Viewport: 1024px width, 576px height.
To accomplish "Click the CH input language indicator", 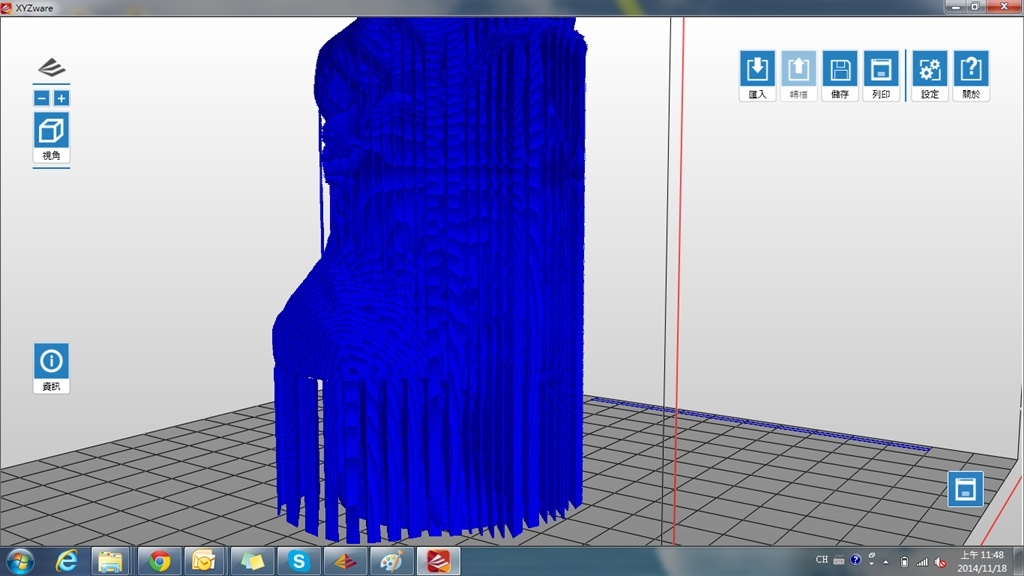I will [822, 560].
